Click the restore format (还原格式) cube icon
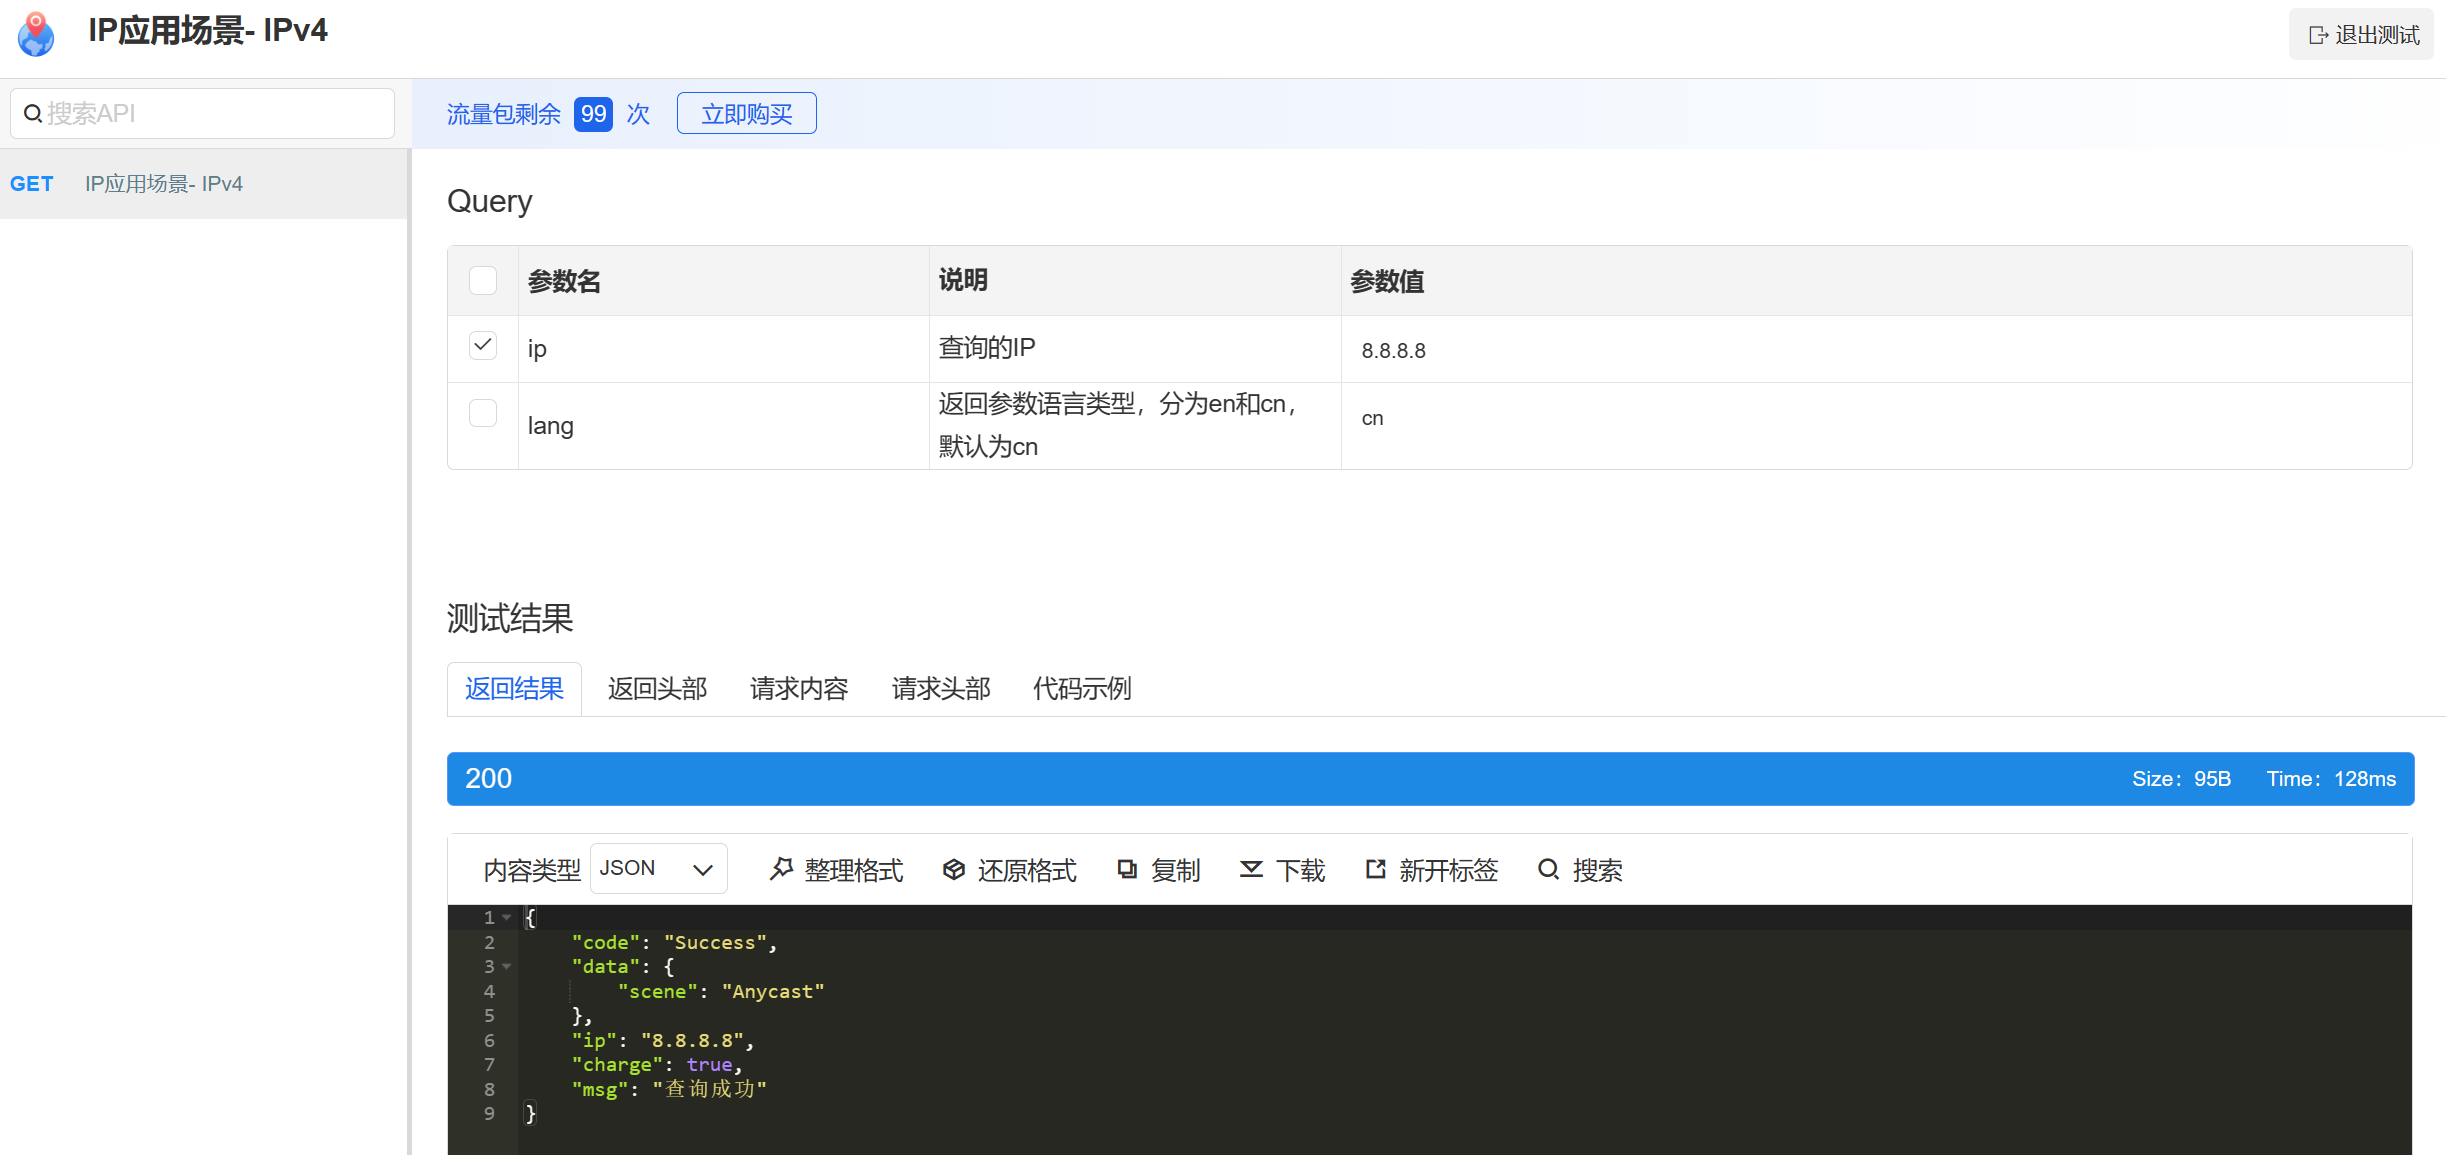Screen dimensions: 2446x1155 click(x=954, y=869)
